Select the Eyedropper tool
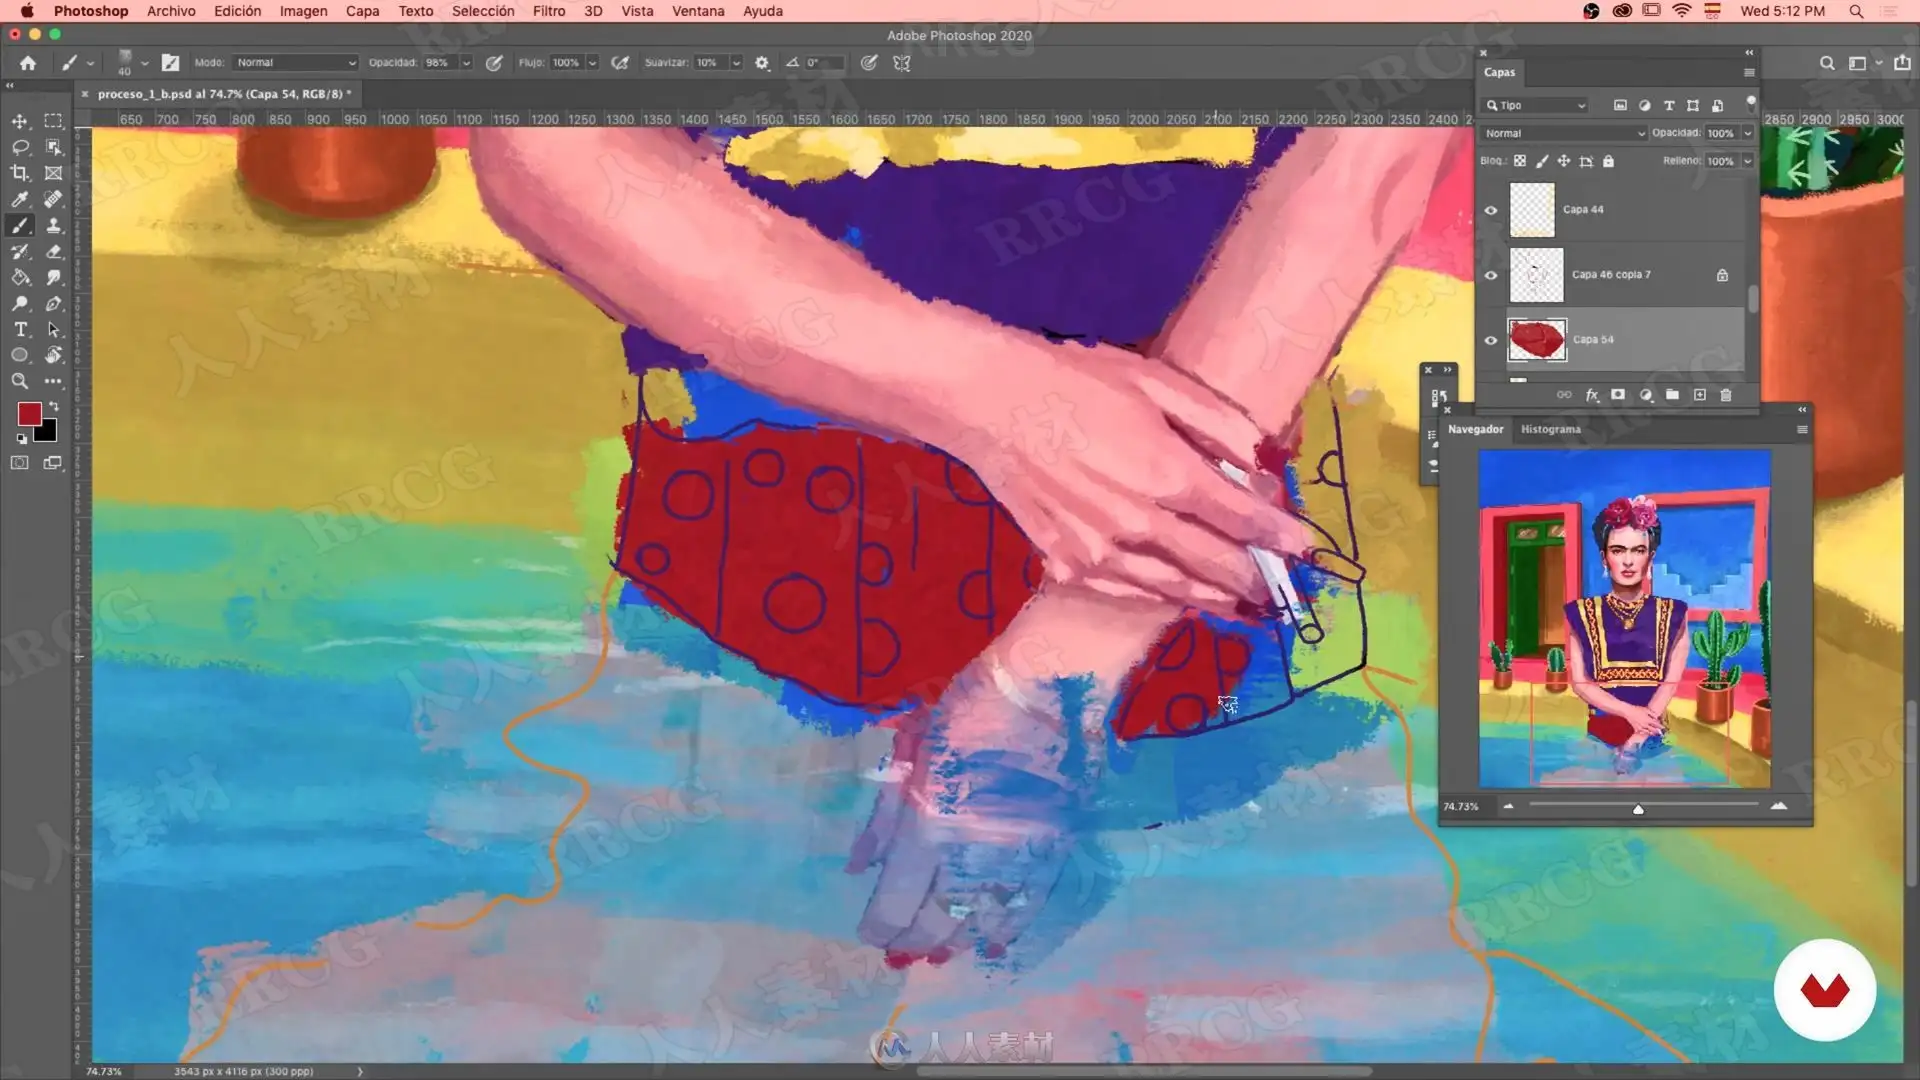Image resolution: width=1920 pixels, height=1080 pixels. pyautogui.click(x=20, y=199)
